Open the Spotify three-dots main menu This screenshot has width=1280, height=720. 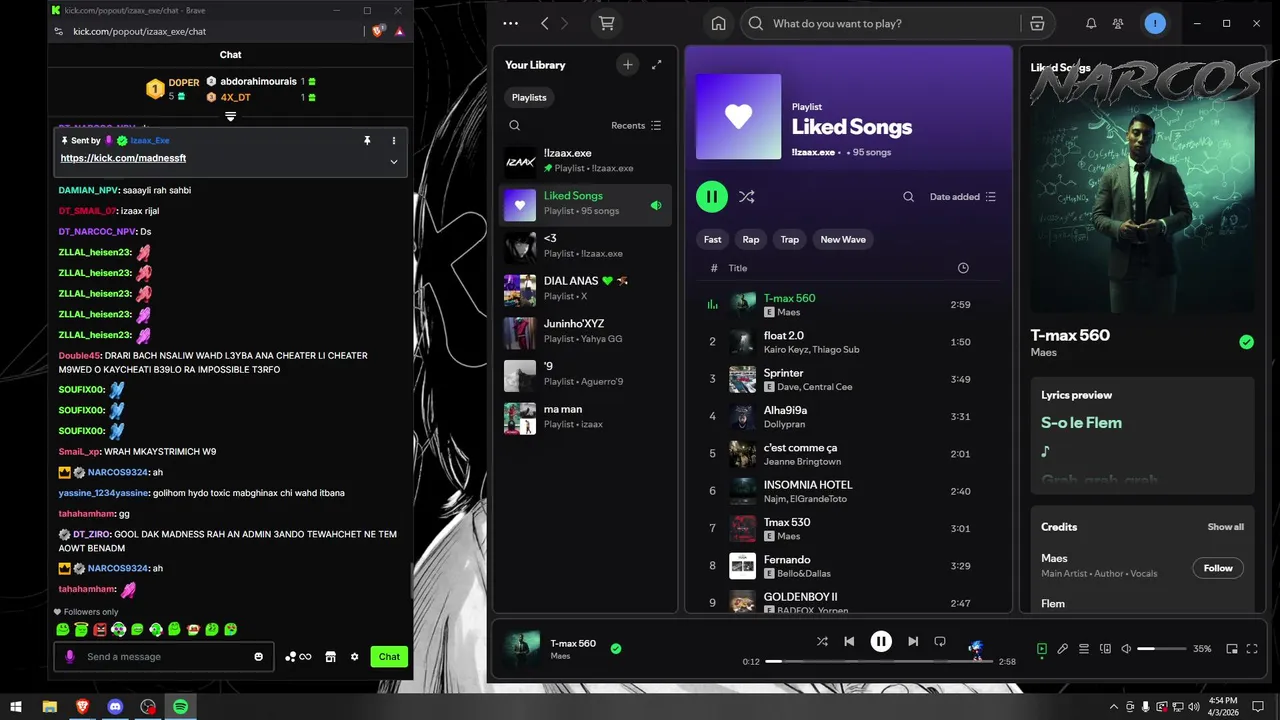coord(511,23)
